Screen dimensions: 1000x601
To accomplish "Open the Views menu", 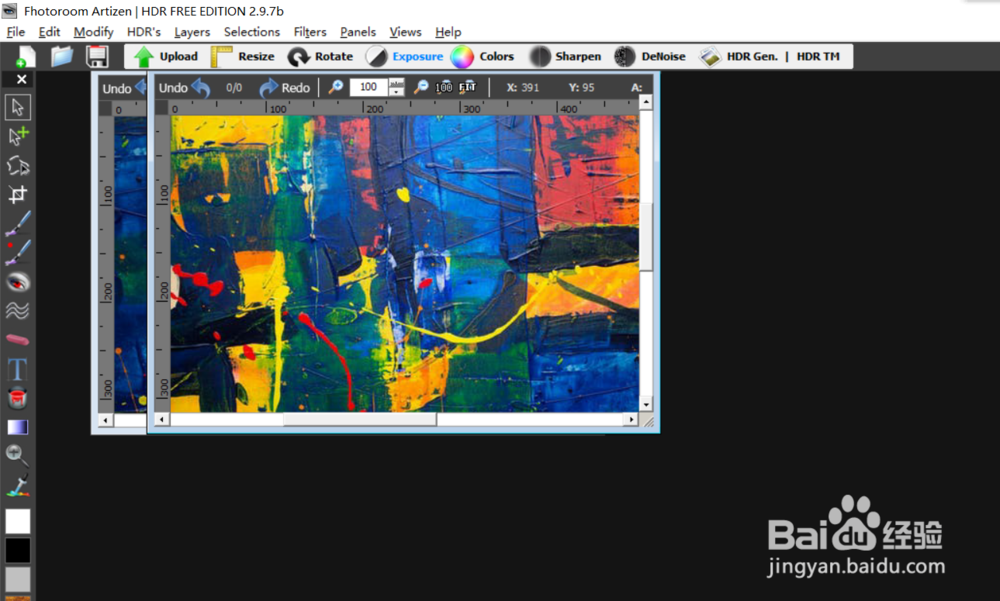I will [x=406, y=32].
